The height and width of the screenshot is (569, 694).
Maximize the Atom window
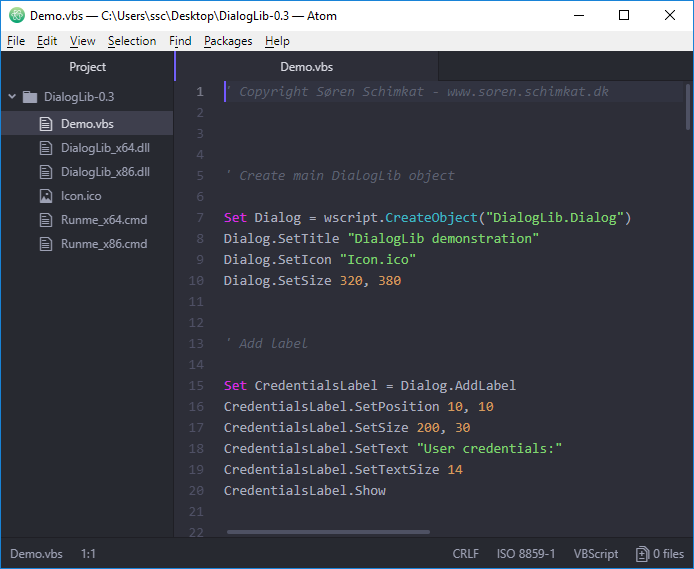pos(624,15)
